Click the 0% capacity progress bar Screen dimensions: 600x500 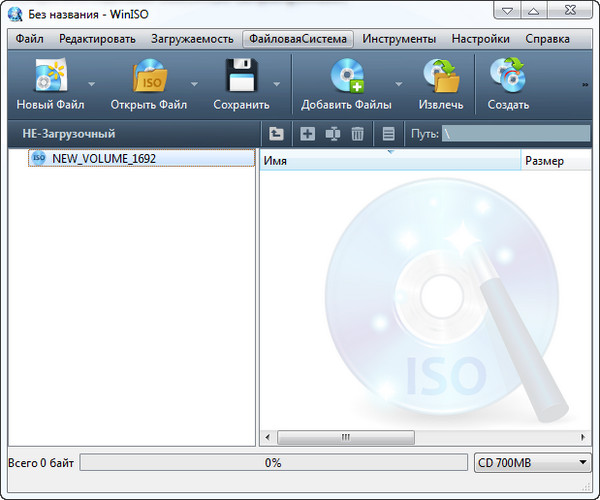pyautogui.click(x=274, y=463)
